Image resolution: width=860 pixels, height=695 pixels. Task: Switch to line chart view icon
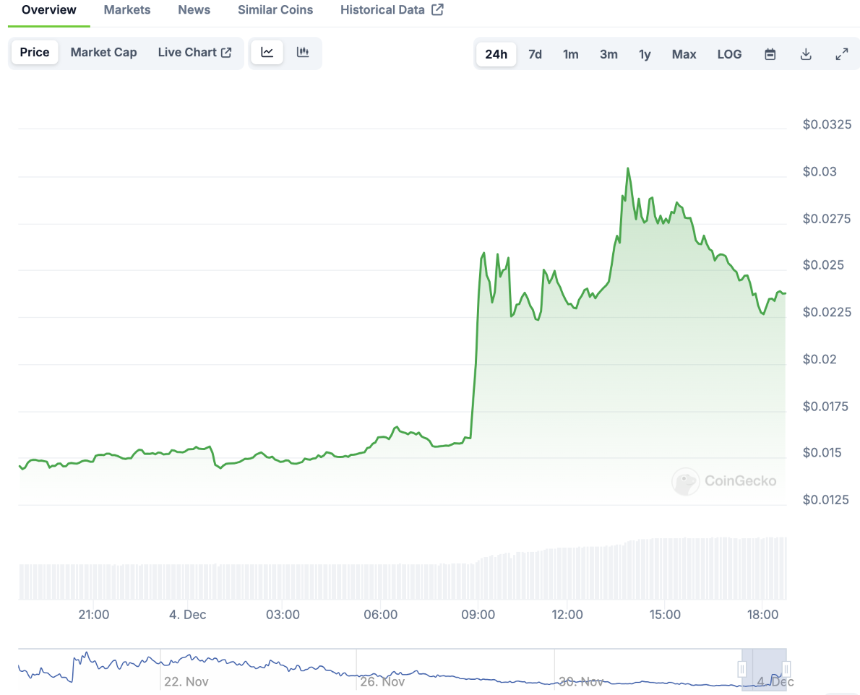[267, 52]
